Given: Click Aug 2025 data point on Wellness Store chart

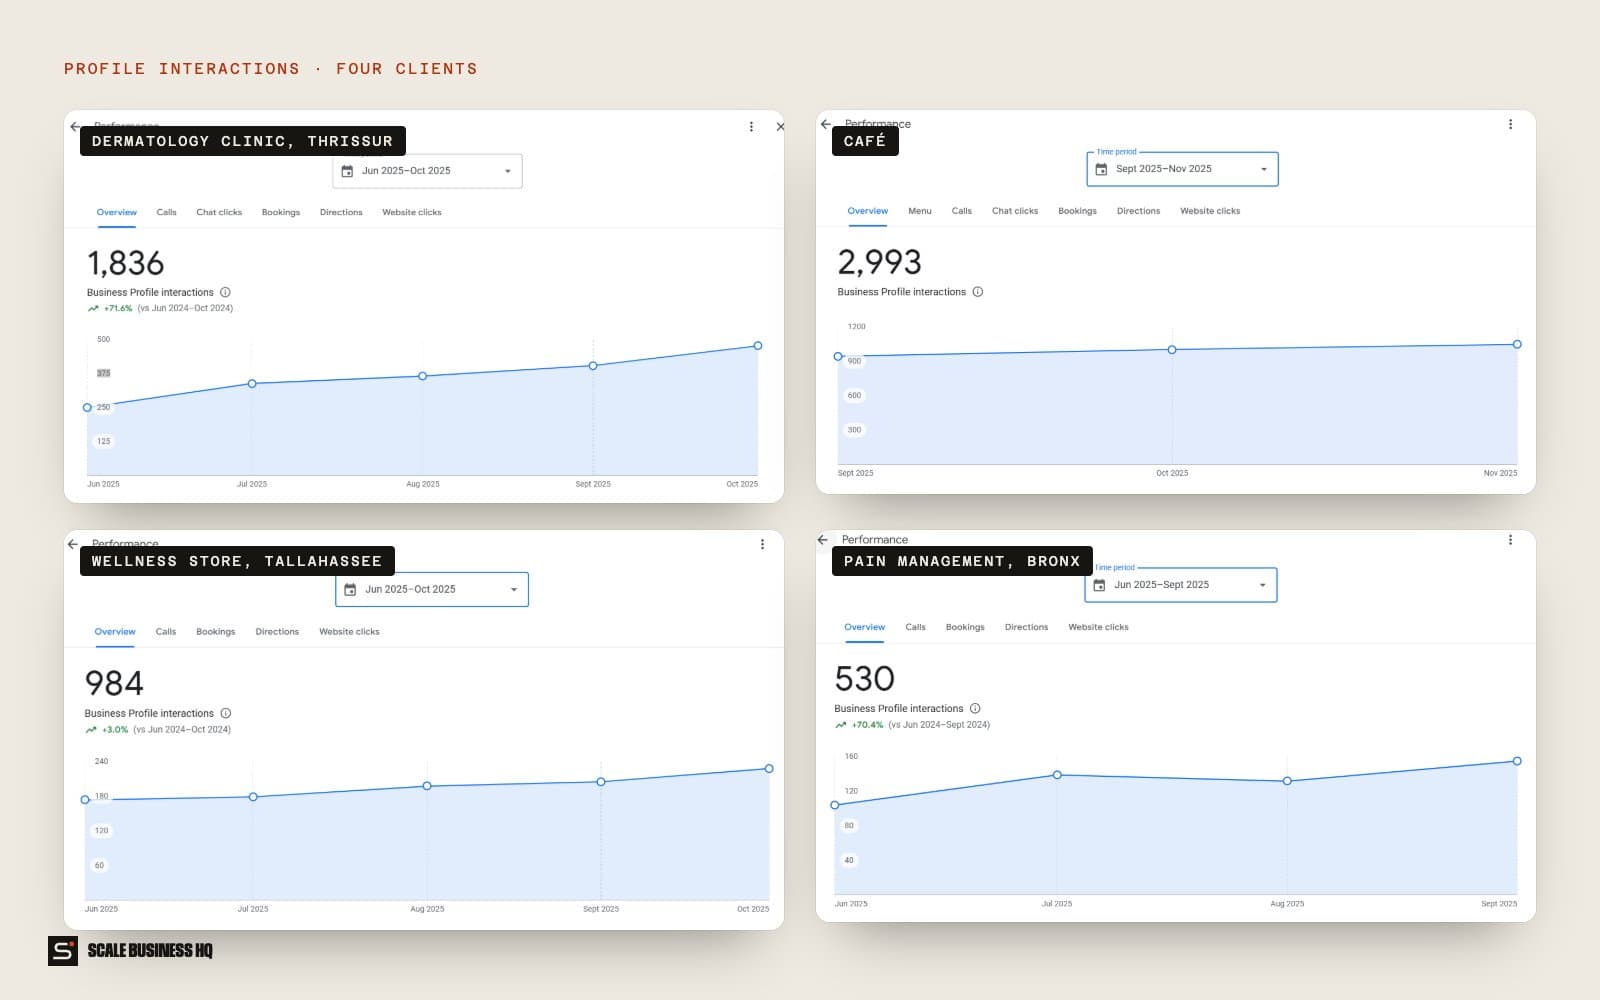Looking at the screenshot, I should click(427, 786).
